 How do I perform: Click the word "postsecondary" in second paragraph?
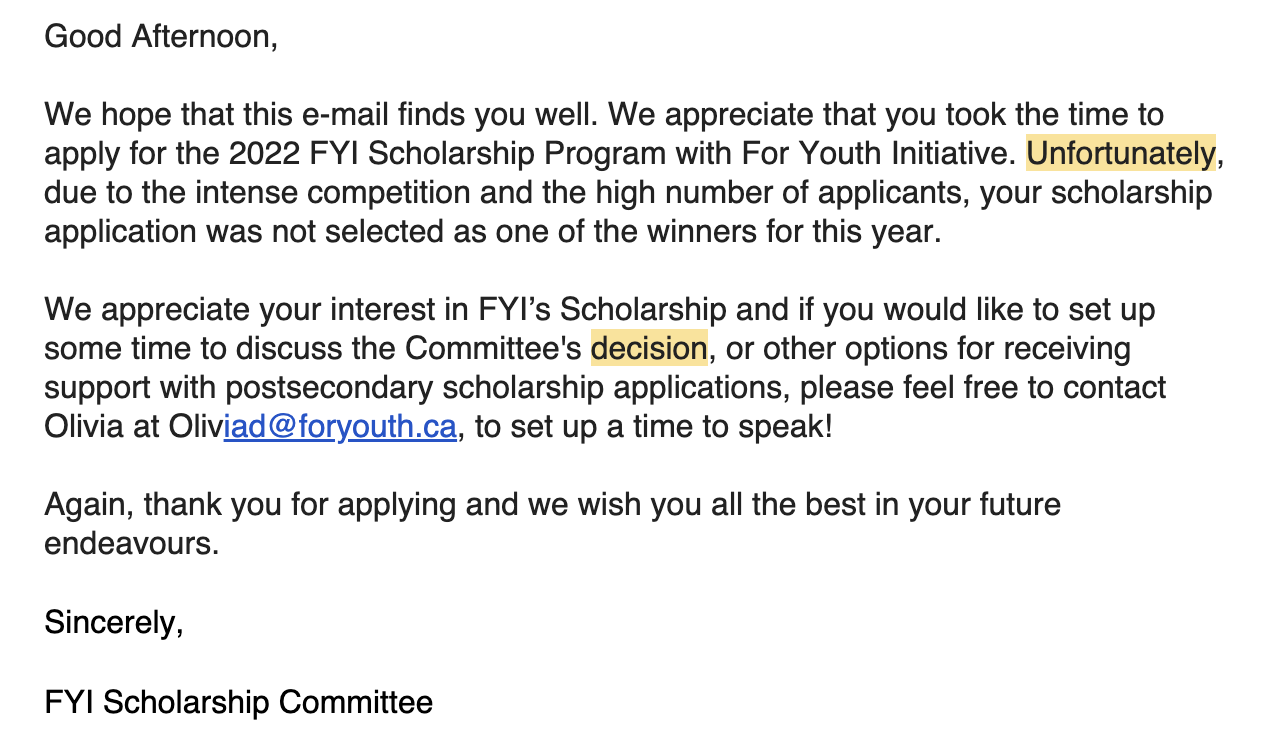[341, 388]
